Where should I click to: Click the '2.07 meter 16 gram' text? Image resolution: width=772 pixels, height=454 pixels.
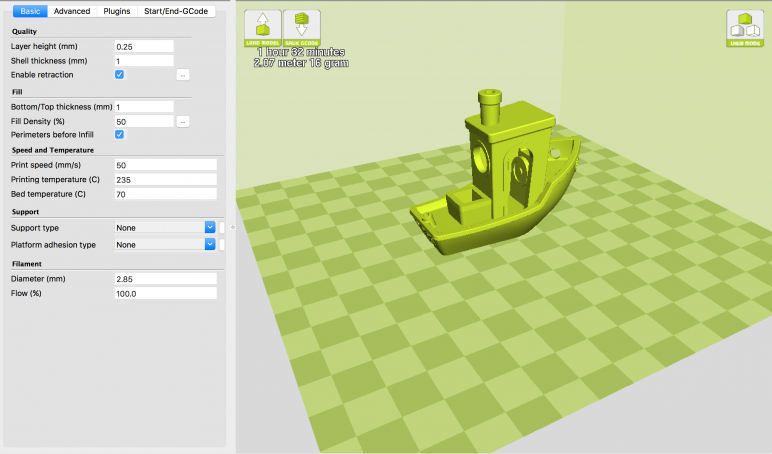coord(301,63)
